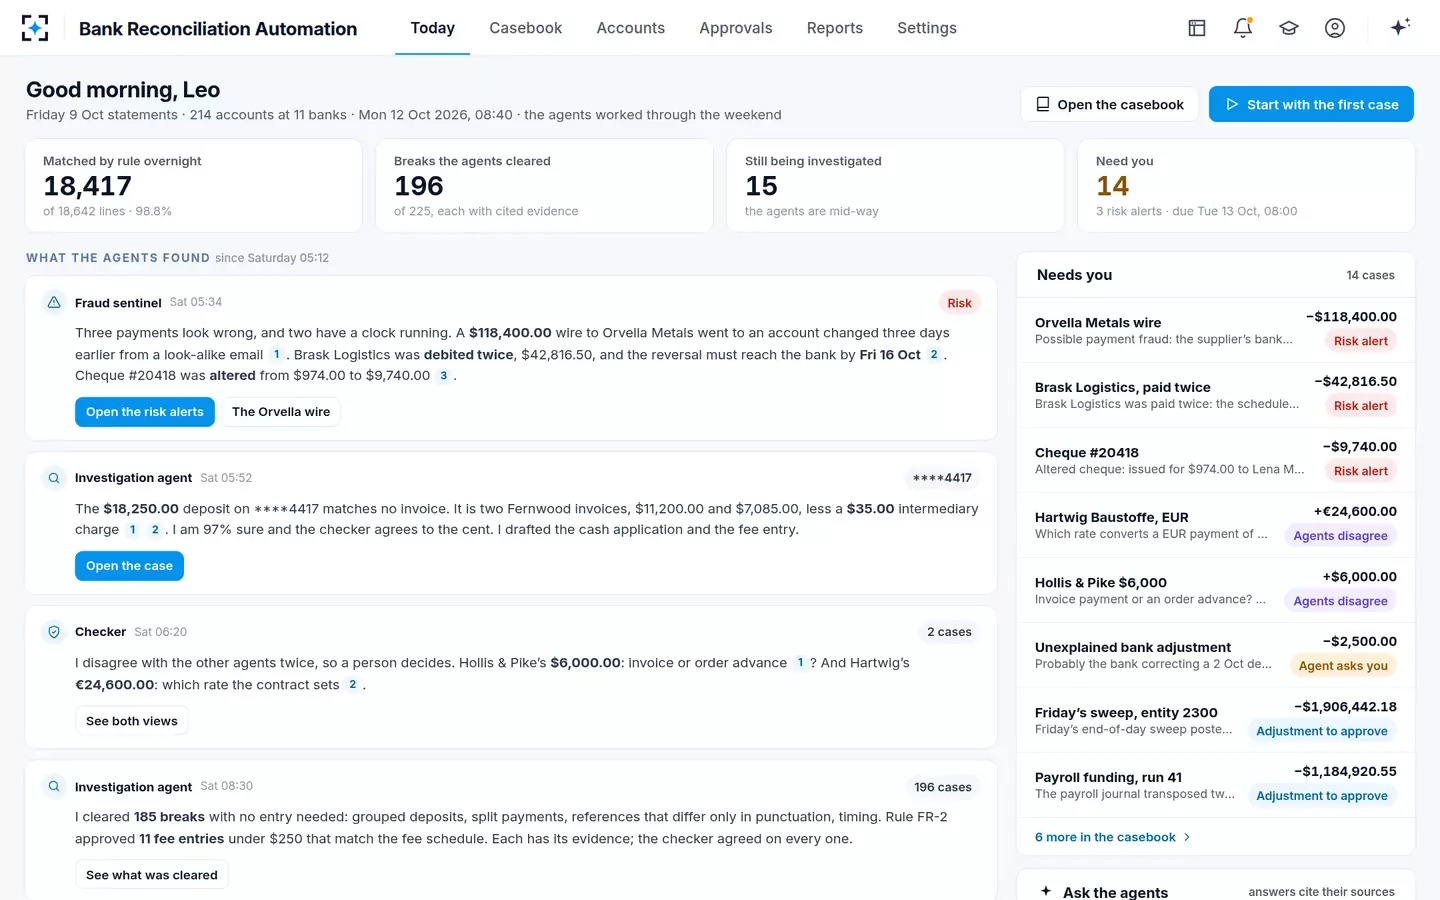
Task: Open the Orvella Metals wire case row
Action: (x=1216, y=330)
